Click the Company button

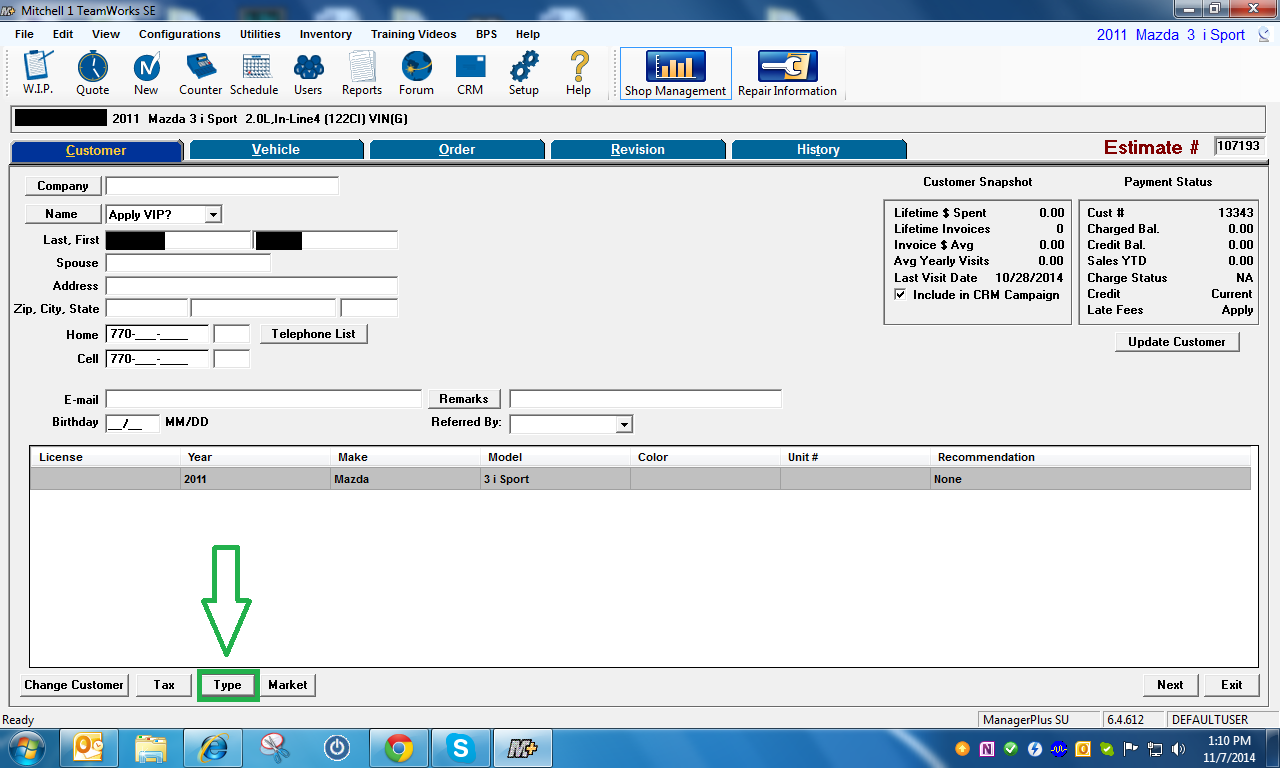click(x=62, y=186)
